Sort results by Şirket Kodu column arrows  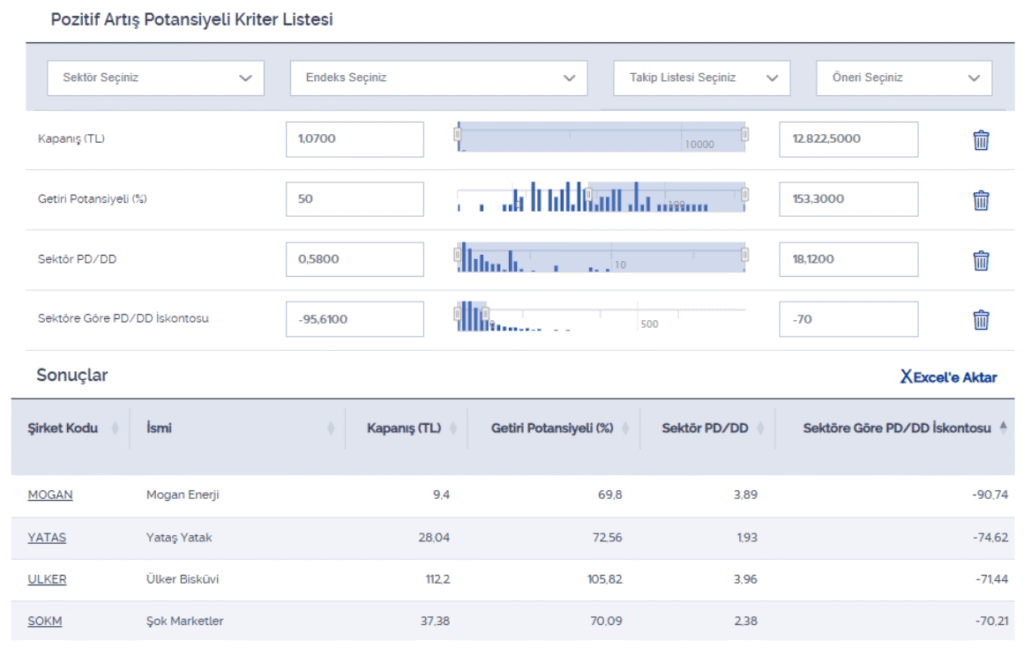coord(115,428)
